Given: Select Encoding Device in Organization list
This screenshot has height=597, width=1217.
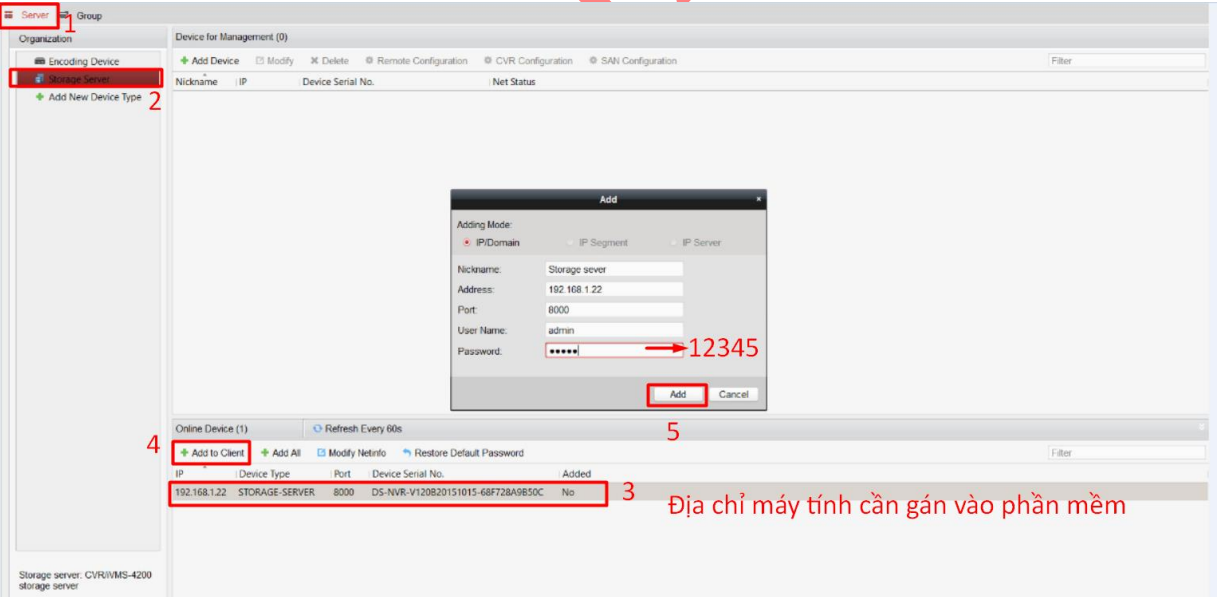Looking at the screenshot, I should 83,62.
